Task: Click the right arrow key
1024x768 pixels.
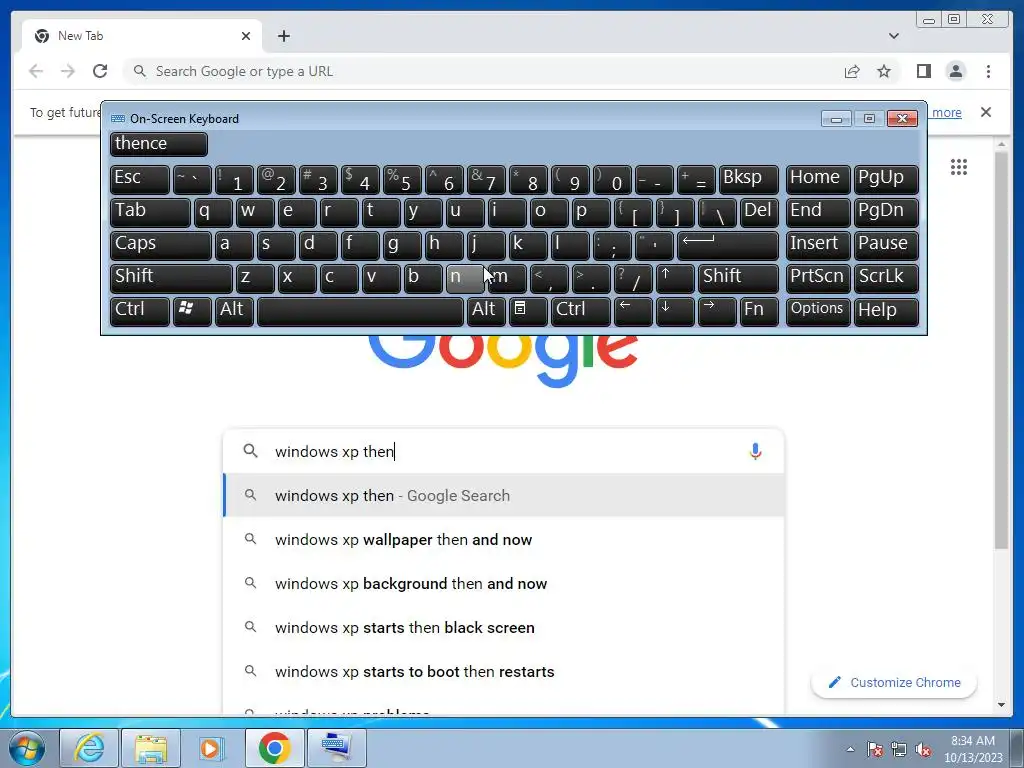Action: (x=716, y=311)
